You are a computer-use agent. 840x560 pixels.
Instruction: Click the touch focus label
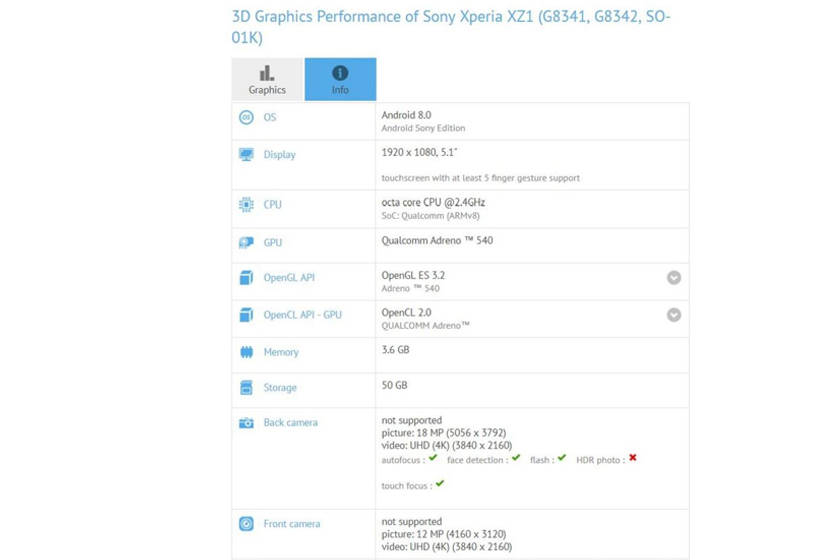407,486
